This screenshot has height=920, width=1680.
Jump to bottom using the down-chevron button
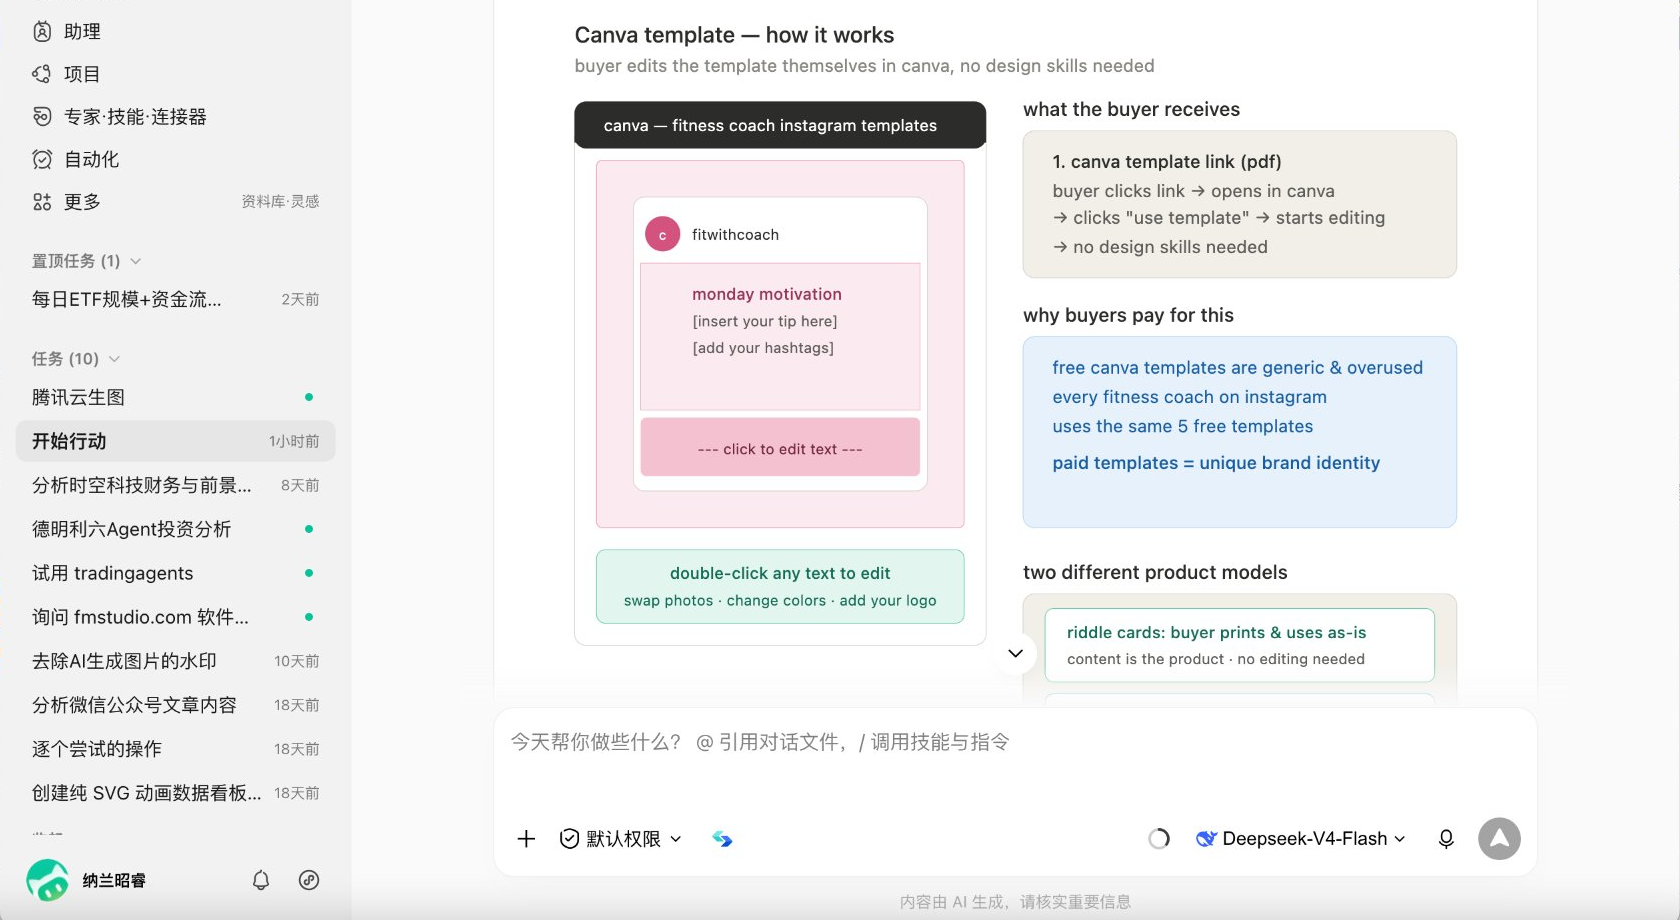coord(1015,654)
